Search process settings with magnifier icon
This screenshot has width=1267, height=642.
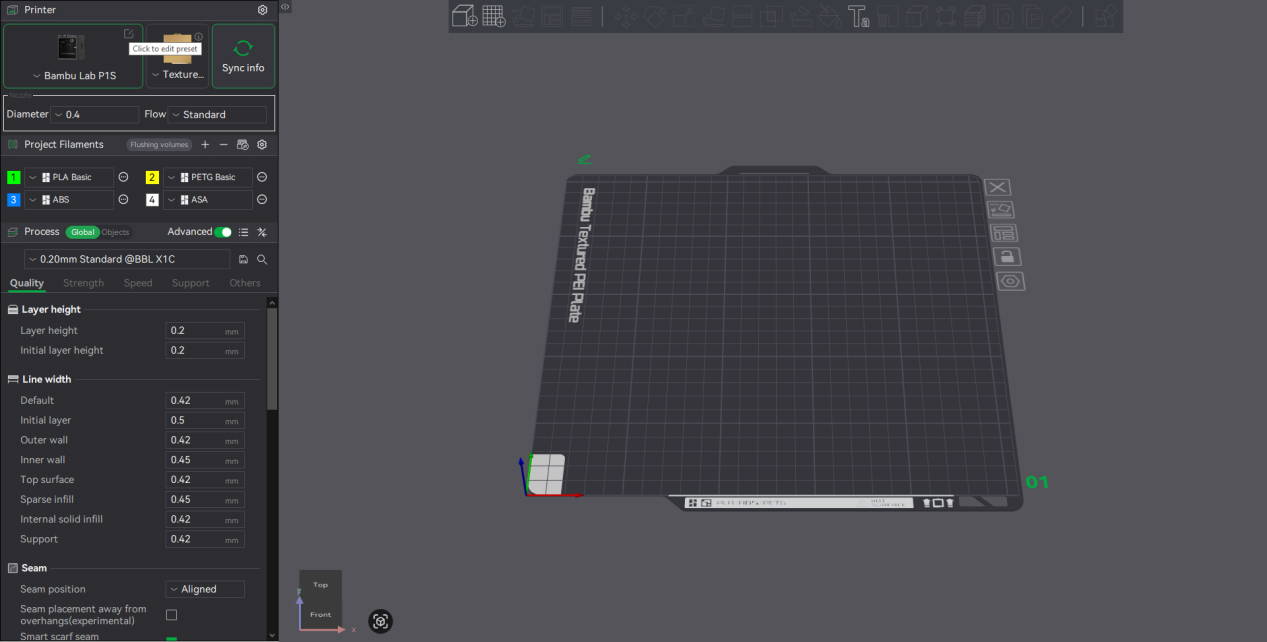(x=262, y=259)
